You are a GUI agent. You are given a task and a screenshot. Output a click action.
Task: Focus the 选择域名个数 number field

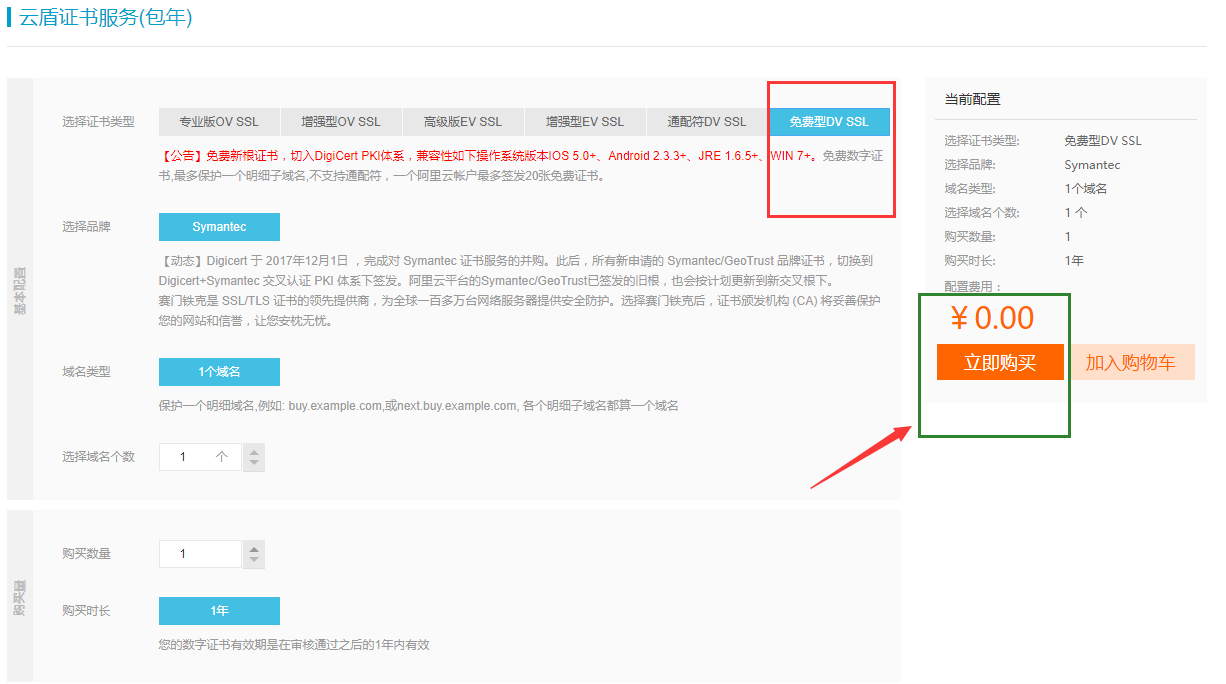pyautogui.click(x=200, y=457)
